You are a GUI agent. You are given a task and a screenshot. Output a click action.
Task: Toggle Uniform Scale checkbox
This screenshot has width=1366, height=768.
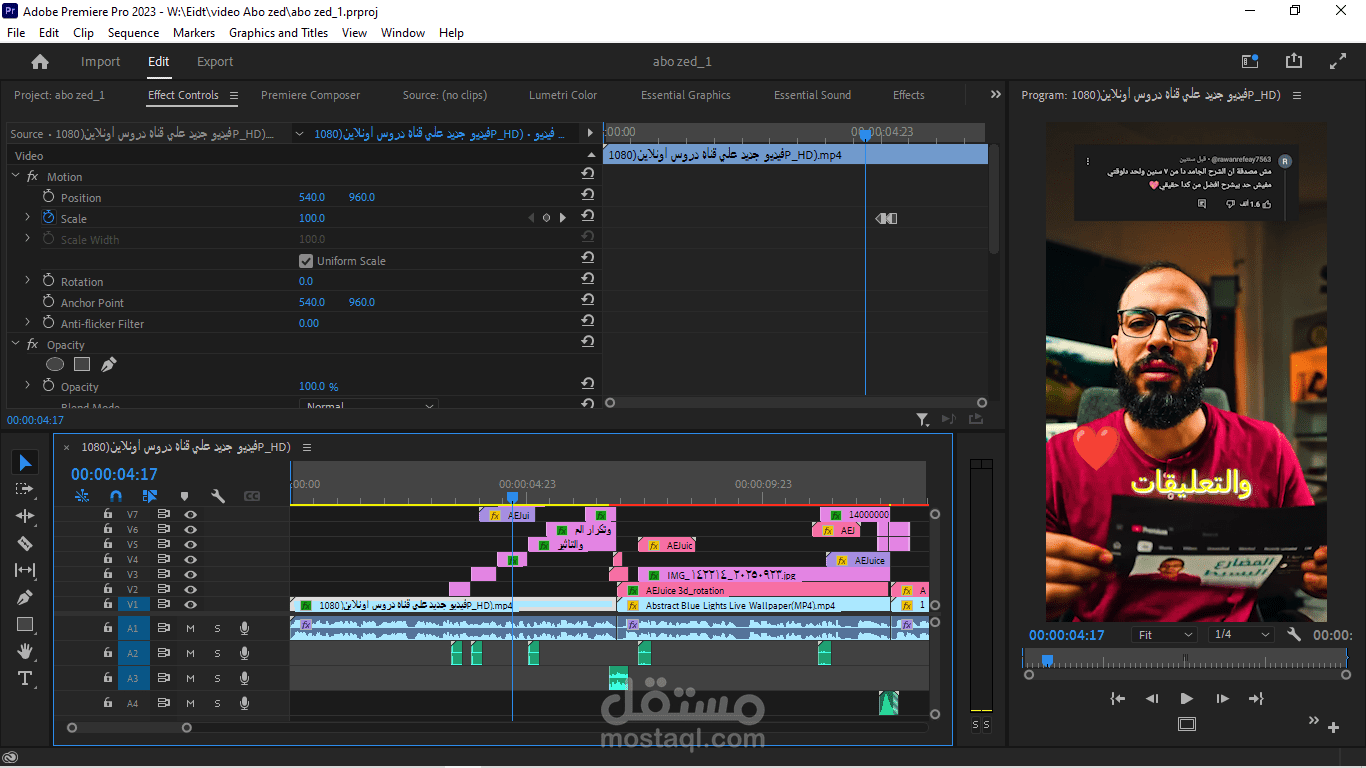click(x=306, y=261)
